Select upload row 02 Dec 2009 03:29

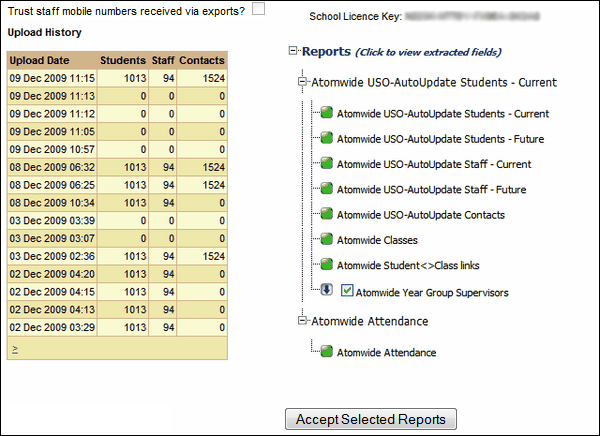tap(117, 327)
